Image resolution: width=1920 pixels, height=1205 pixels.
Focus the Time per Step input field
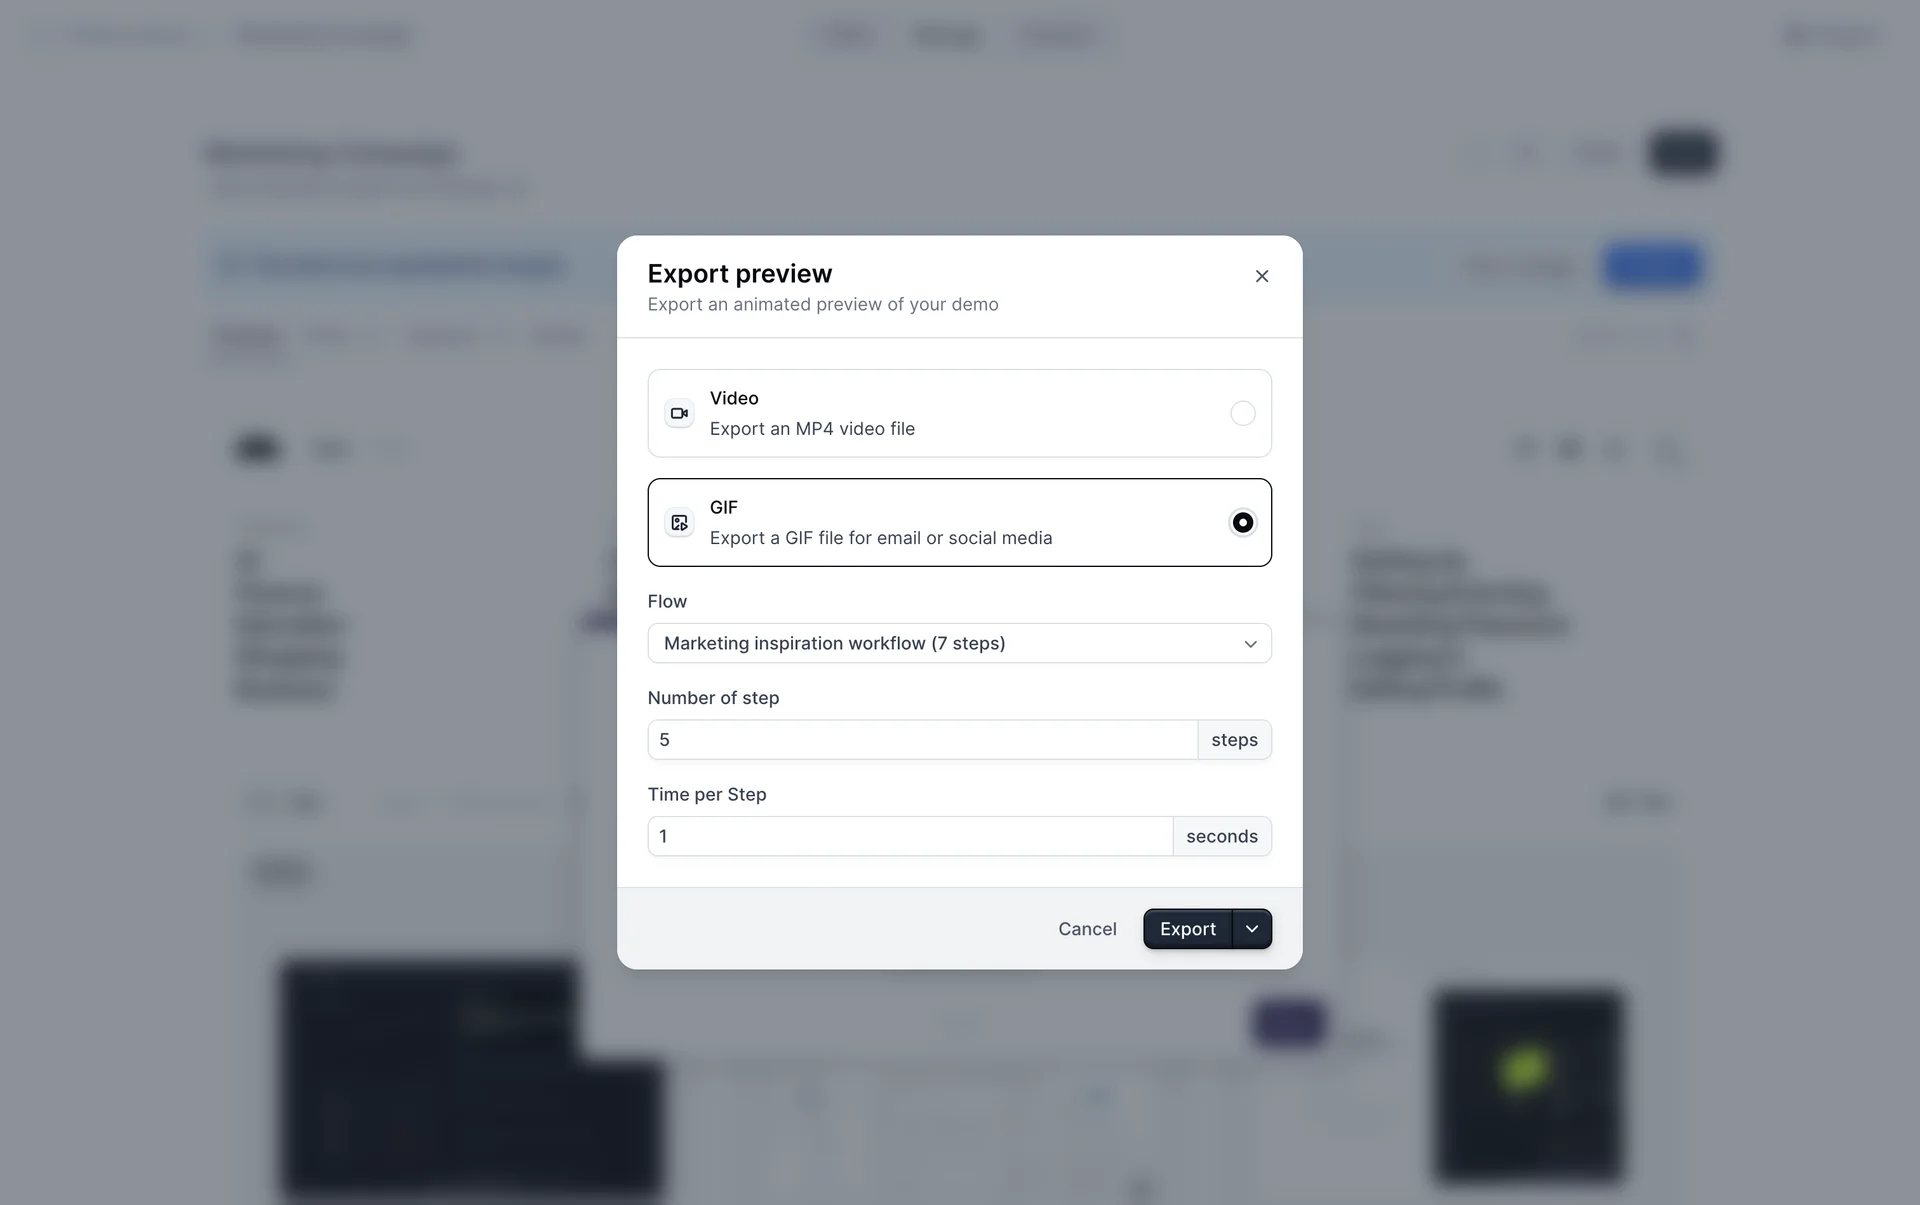click(x=910, y=836)
